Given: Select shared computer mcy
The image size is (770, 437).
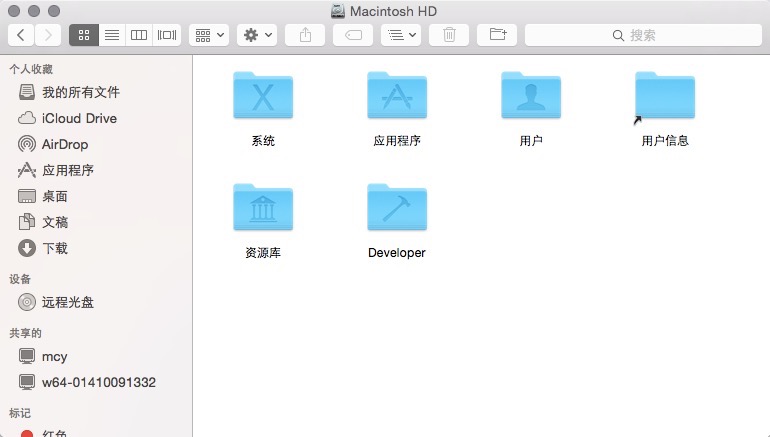Looking at the screenshot, I should click(x=96, y=356).
